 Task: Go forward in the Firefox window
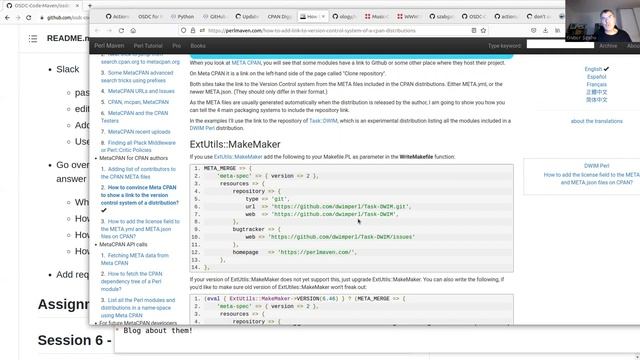point(109,31)
